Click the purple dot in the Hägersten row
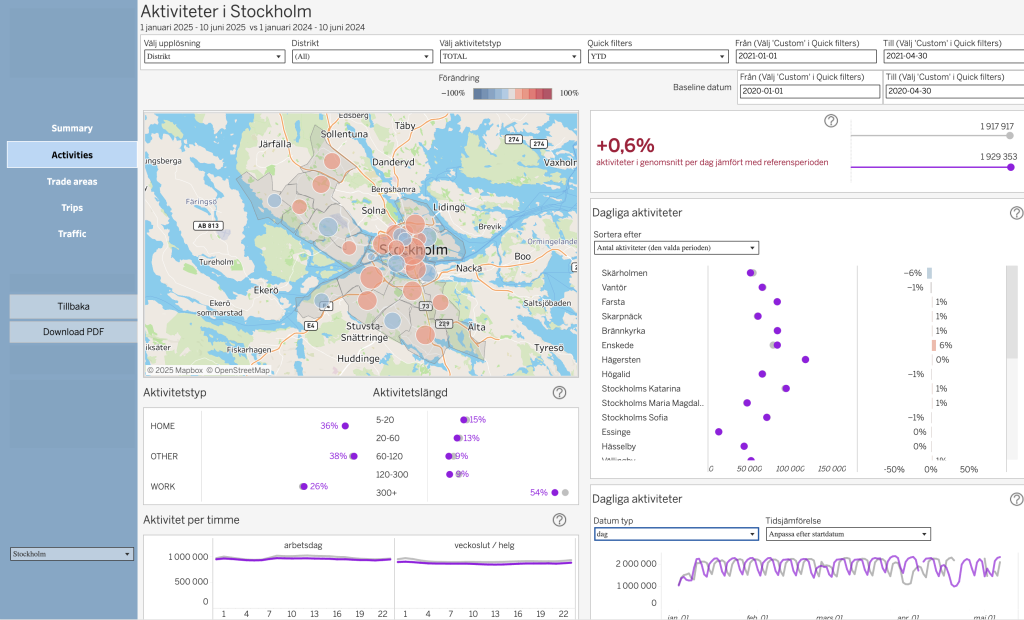Image resolution: width=1024 pixels, height=620 pixels. 805,360
